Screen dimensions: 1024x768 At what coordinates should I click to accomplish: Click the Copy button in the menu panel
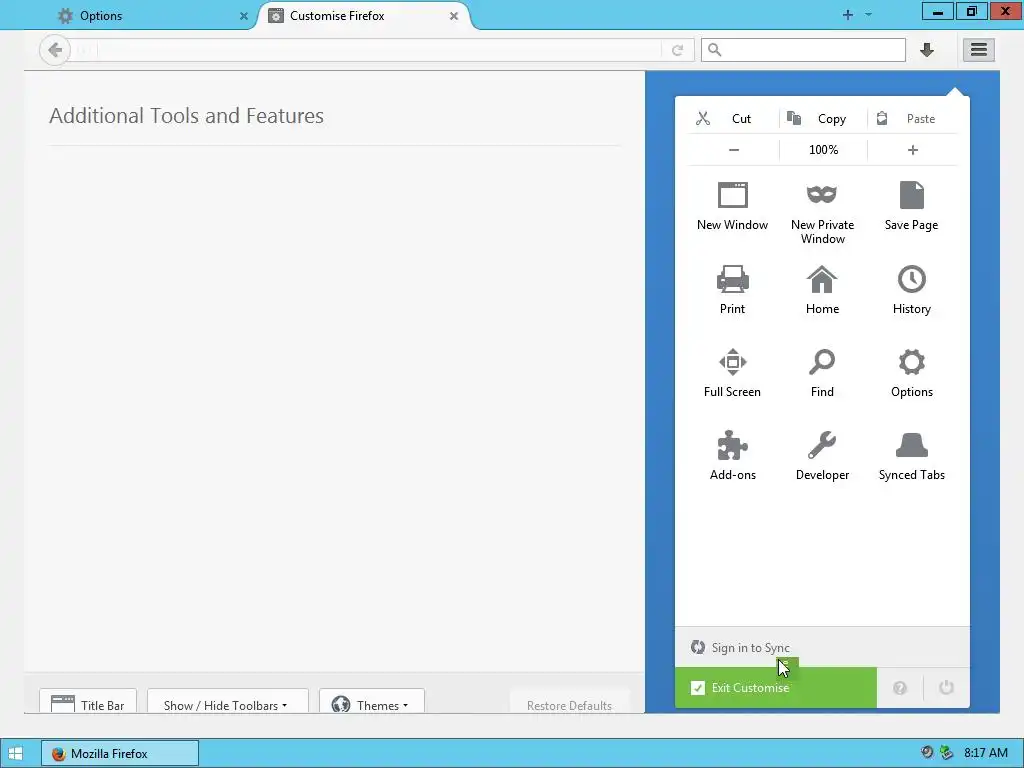[x=823, y=119]
